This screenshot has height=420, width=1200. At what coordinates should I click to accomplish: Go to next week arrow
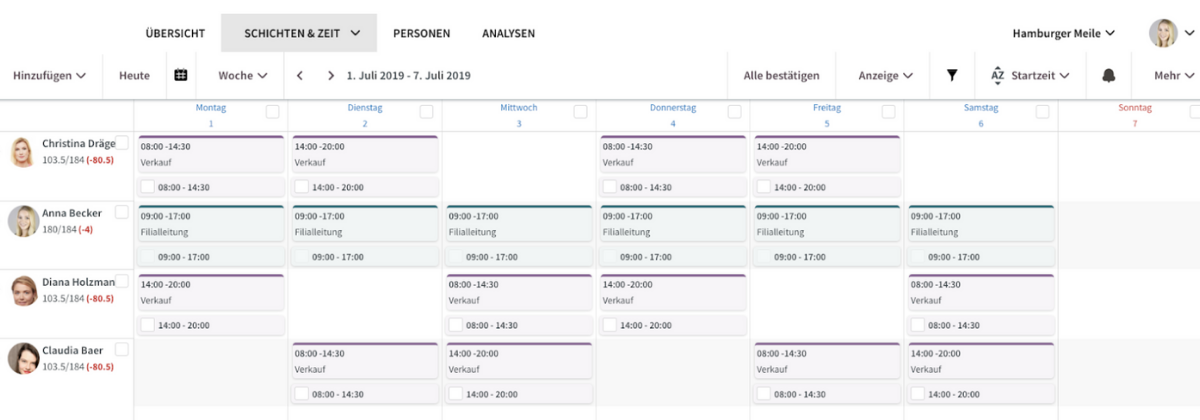coord(330,75)
